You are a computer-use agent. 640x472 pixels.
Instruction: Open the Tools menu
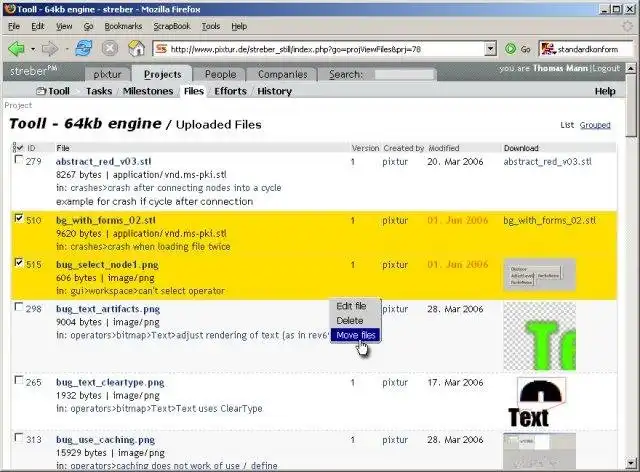[211, 26]
